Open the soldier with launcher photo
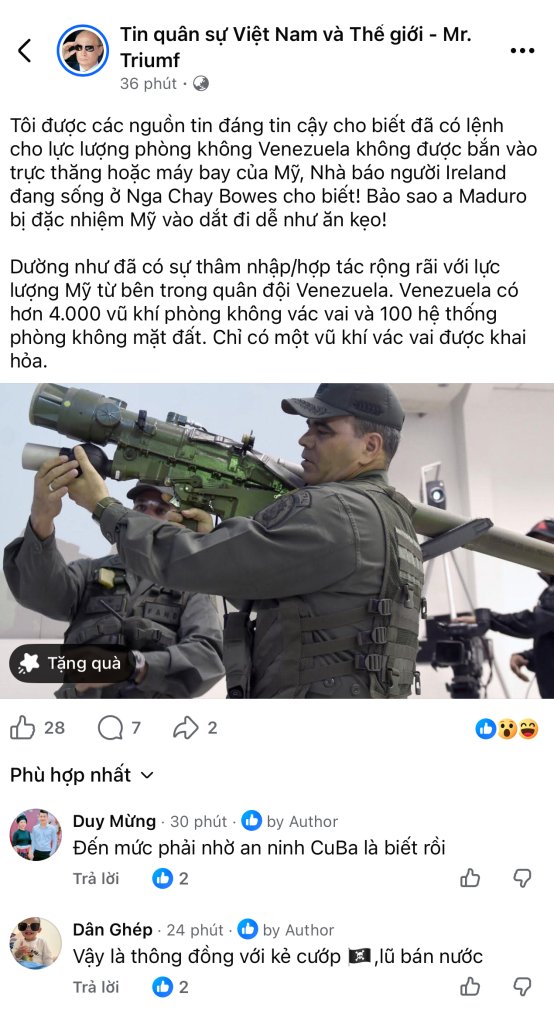 tap(277, 541)
